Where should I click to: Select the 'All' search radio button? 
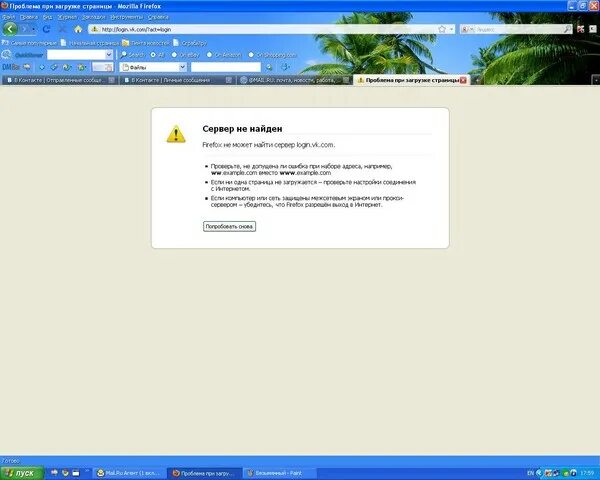click(x=153, y=55)
